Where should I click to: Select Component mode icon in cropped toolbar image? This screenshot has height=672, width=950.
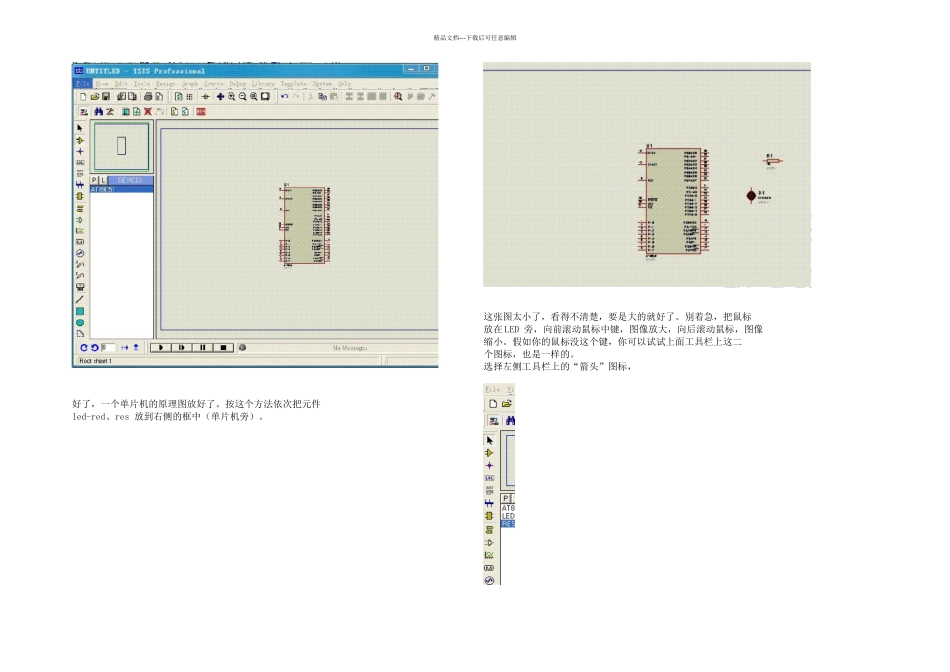[x=490, y=453]
